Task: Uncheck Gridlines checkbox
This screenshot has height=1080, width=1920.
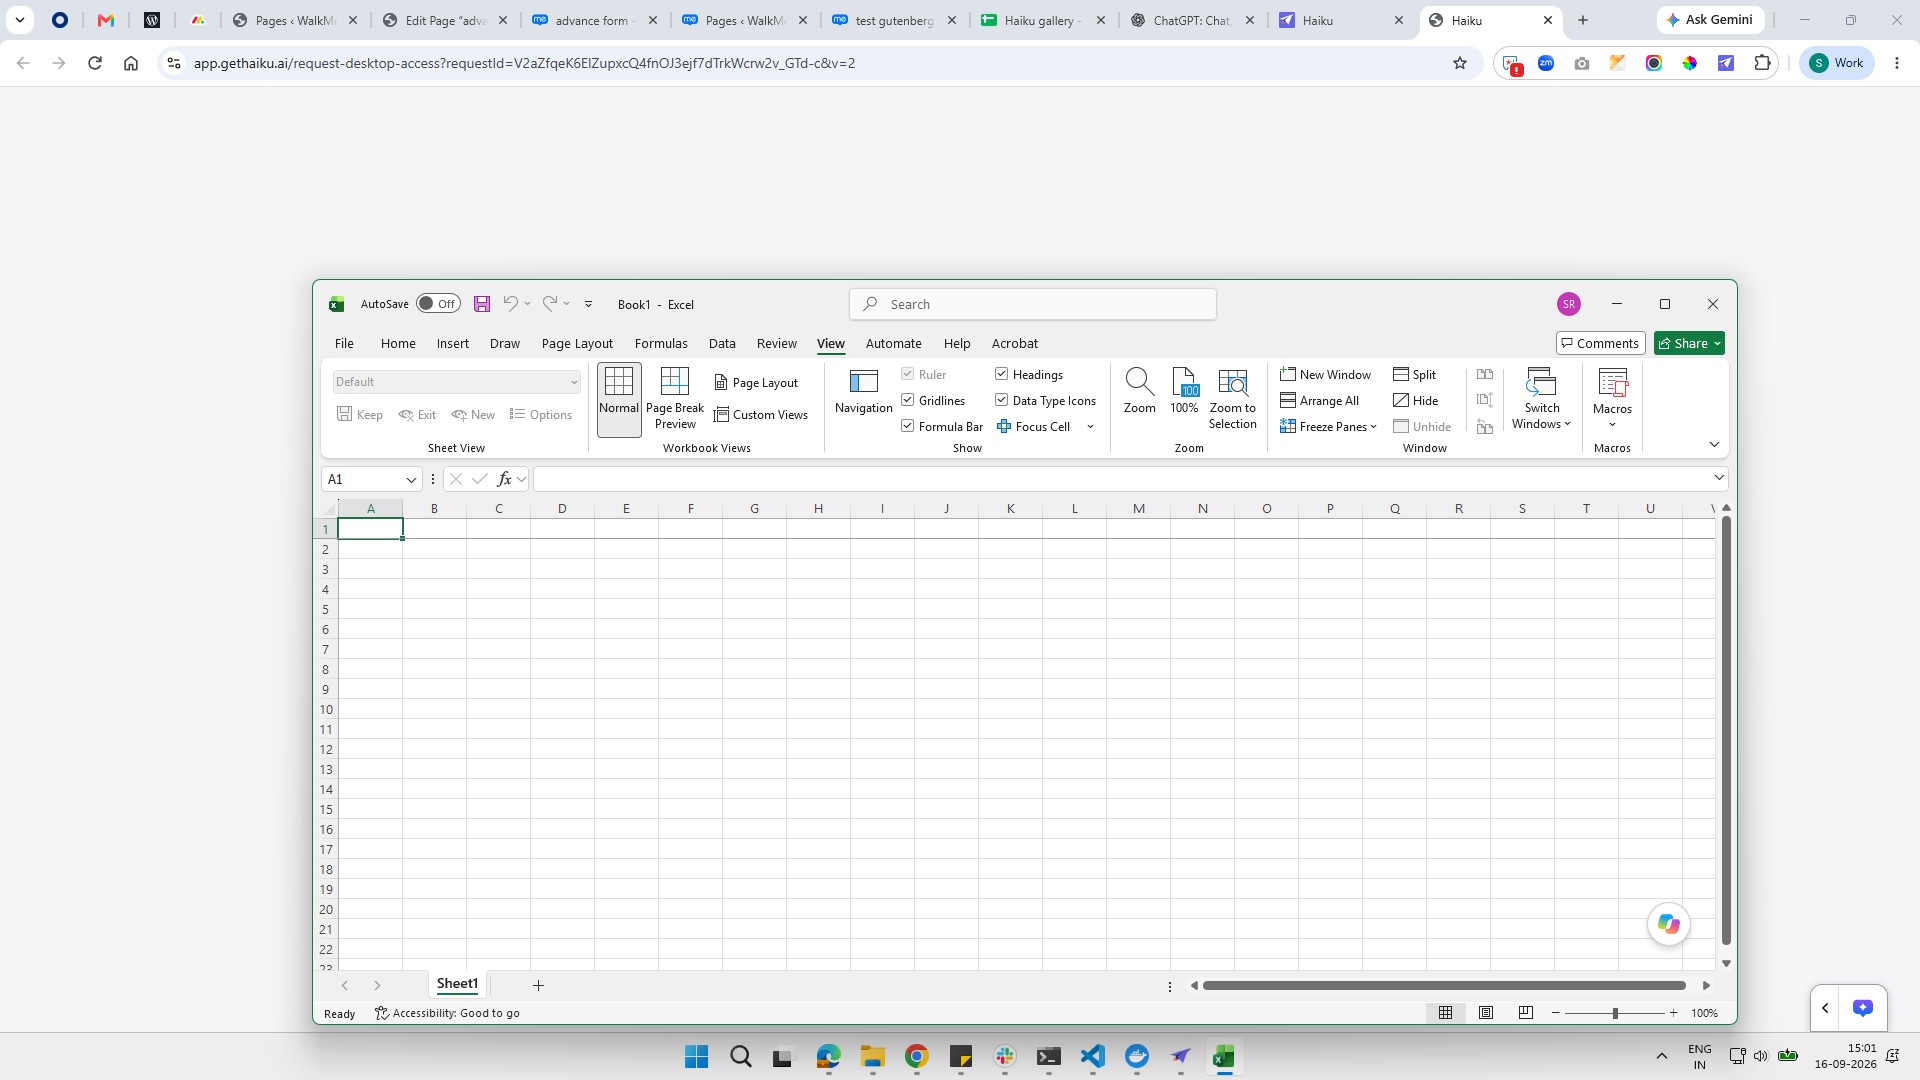Action: pyautogui.click(x=908, y=400)
